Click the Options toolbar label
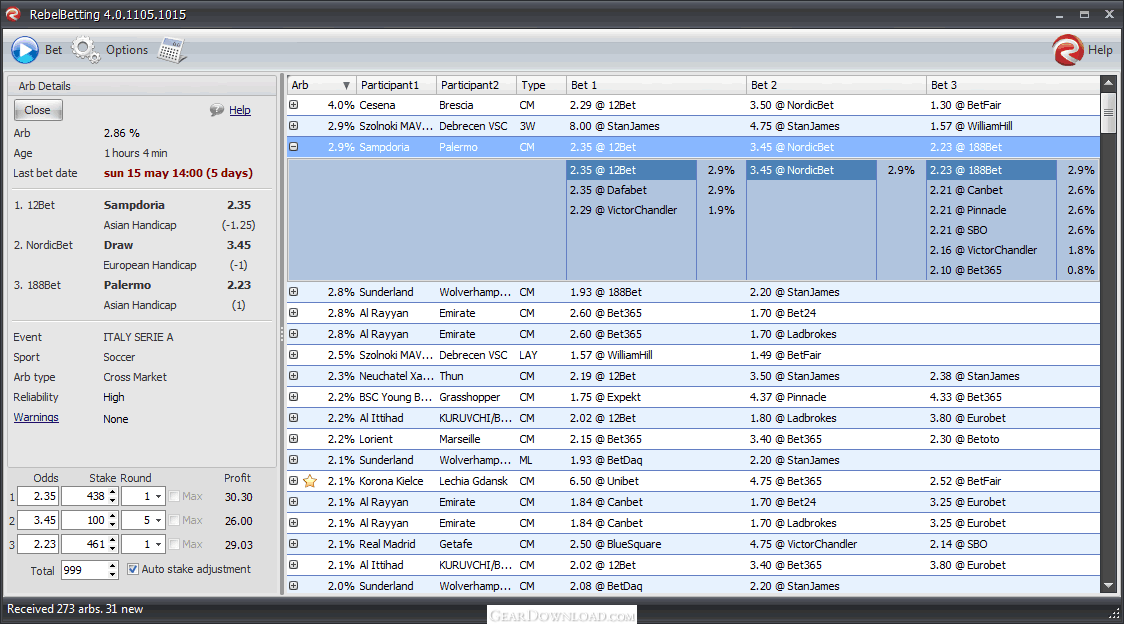This screenshot has height=624, width=1124. click(x=127, y=50)
